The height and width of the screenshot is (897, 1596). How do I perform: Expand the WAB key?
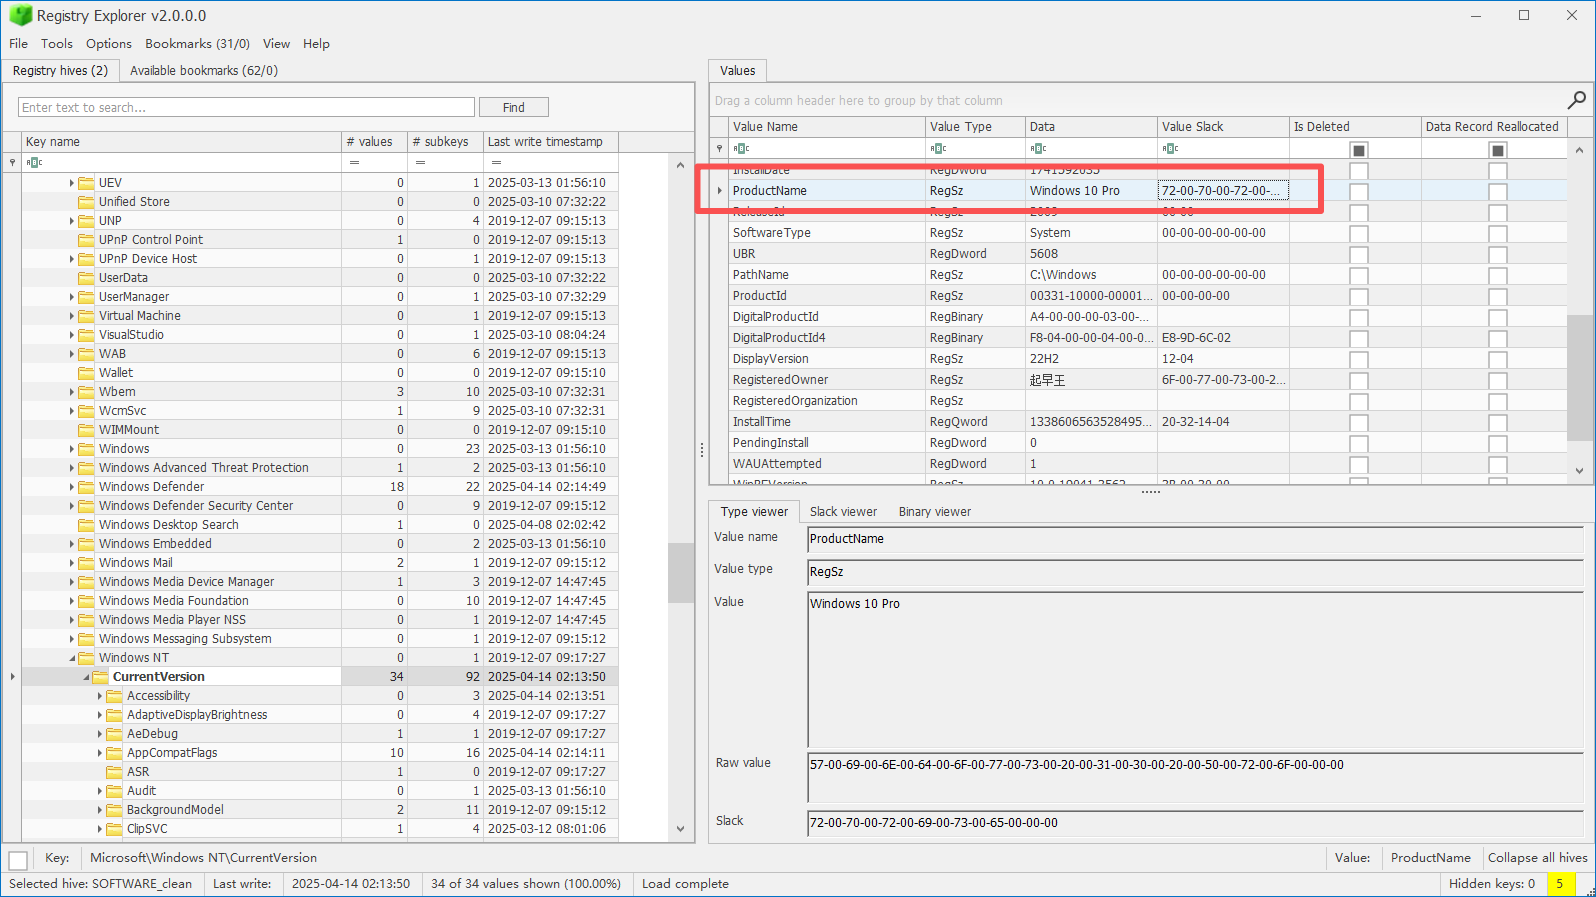pyautogui.click(x=72, y=354)
